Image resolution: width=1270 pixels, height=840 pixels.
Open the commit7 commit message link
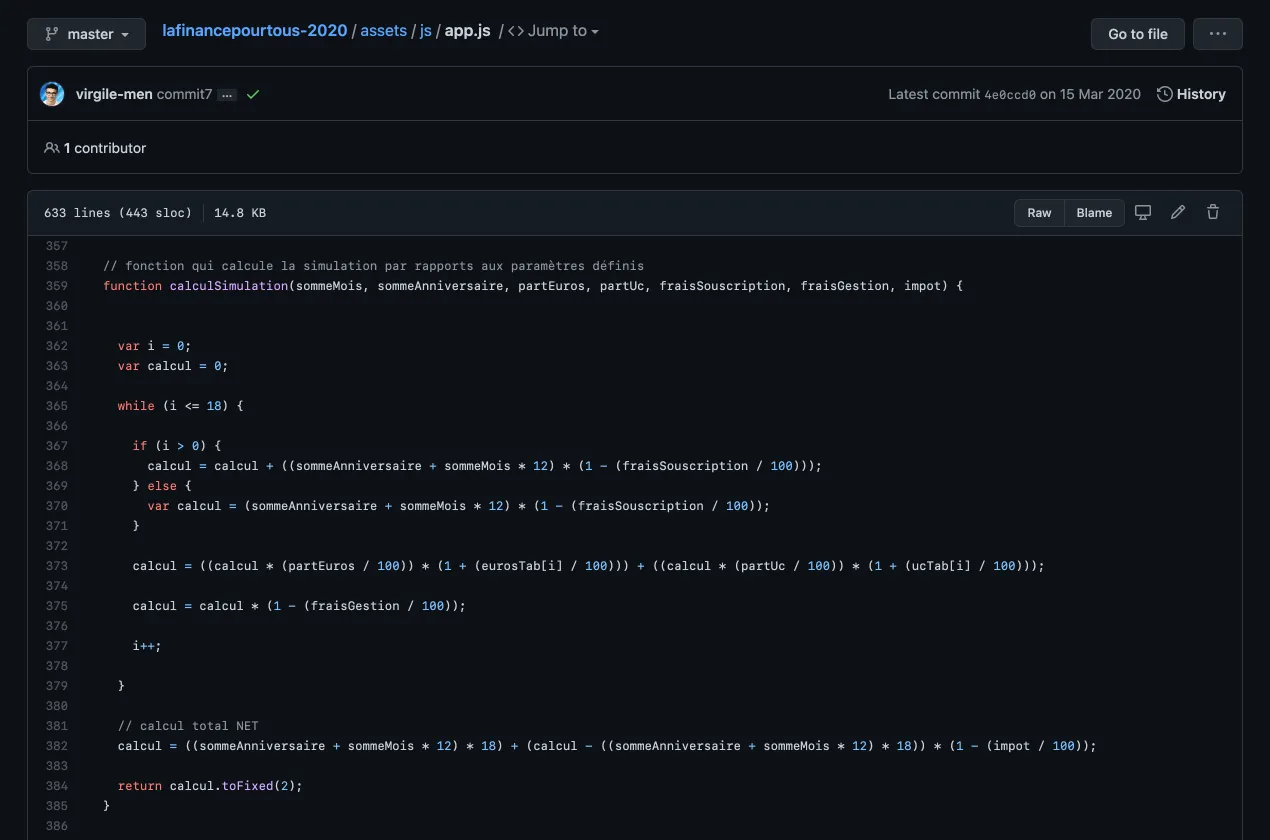(184, 94)
